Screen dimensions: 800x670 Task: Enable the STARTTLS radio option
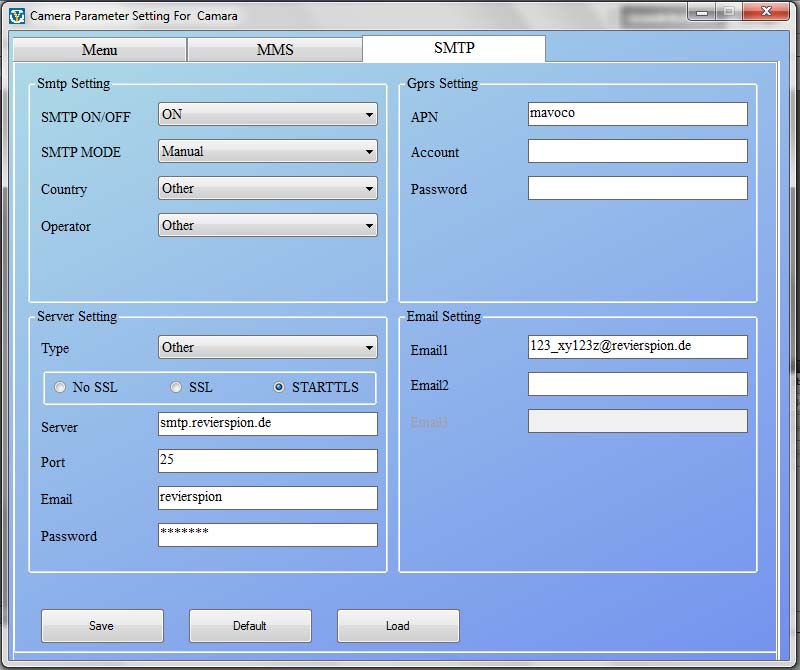(280, 387)
